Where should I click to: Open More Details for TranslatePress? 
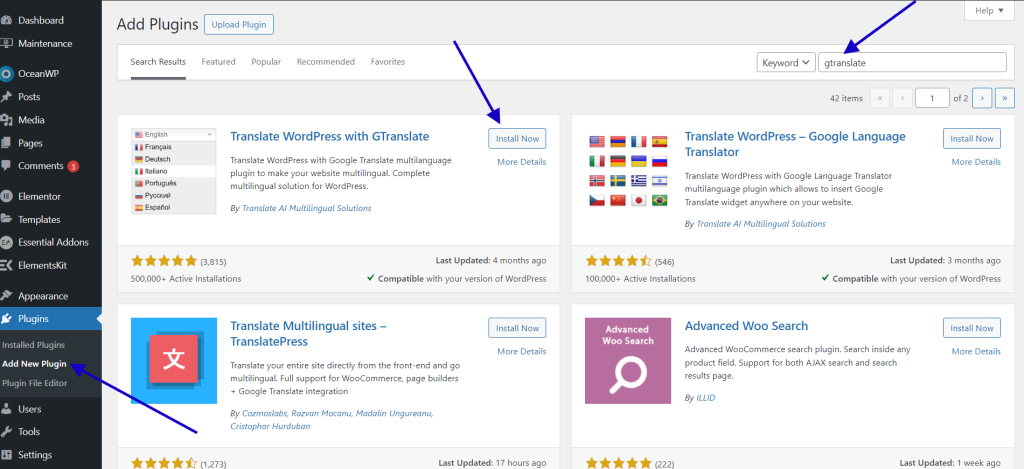[x=522, y=351]
